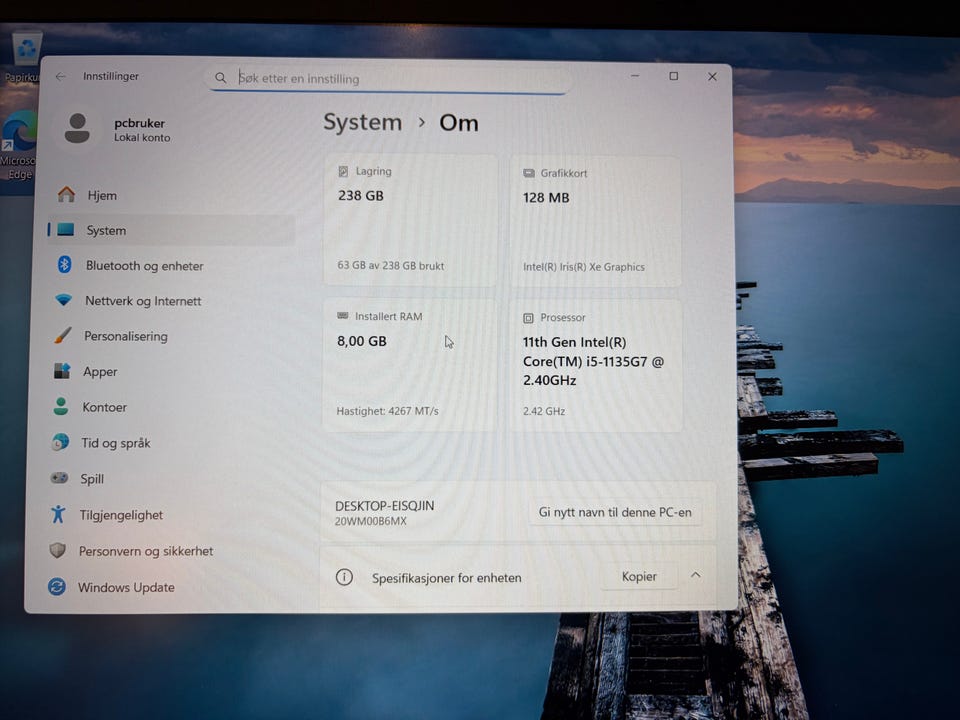Click the search magnifier icon
Viewport: 960px width, 720px height.
click(220, 78)
